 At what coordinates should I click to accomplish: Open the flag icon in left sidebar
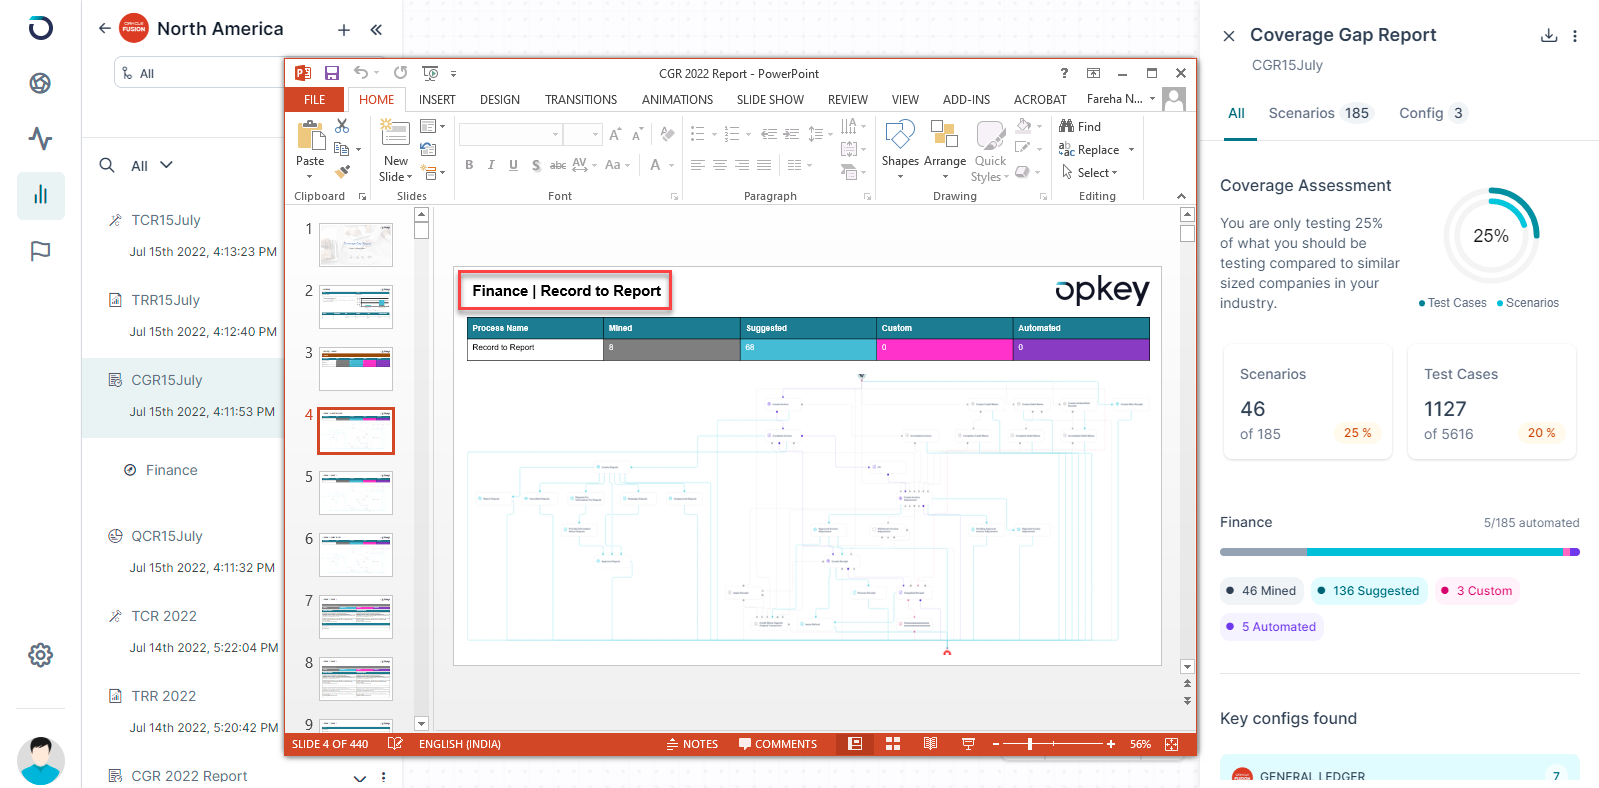tap(40, 251)
